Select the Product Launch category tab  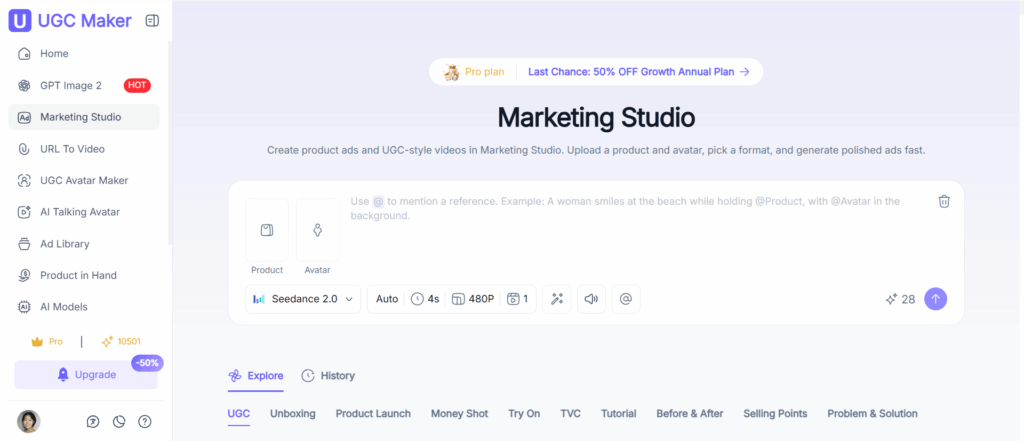click(373, 414)
